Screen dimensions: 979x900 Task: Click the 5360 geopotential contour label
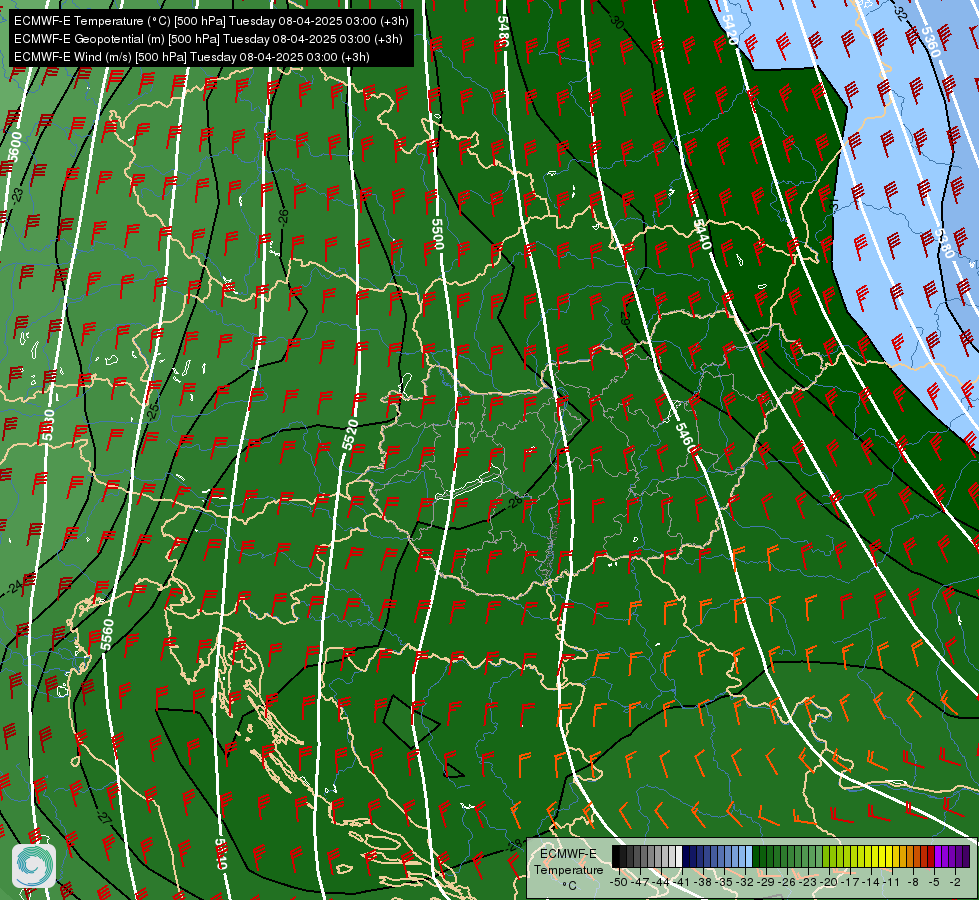tap(930, 42)
